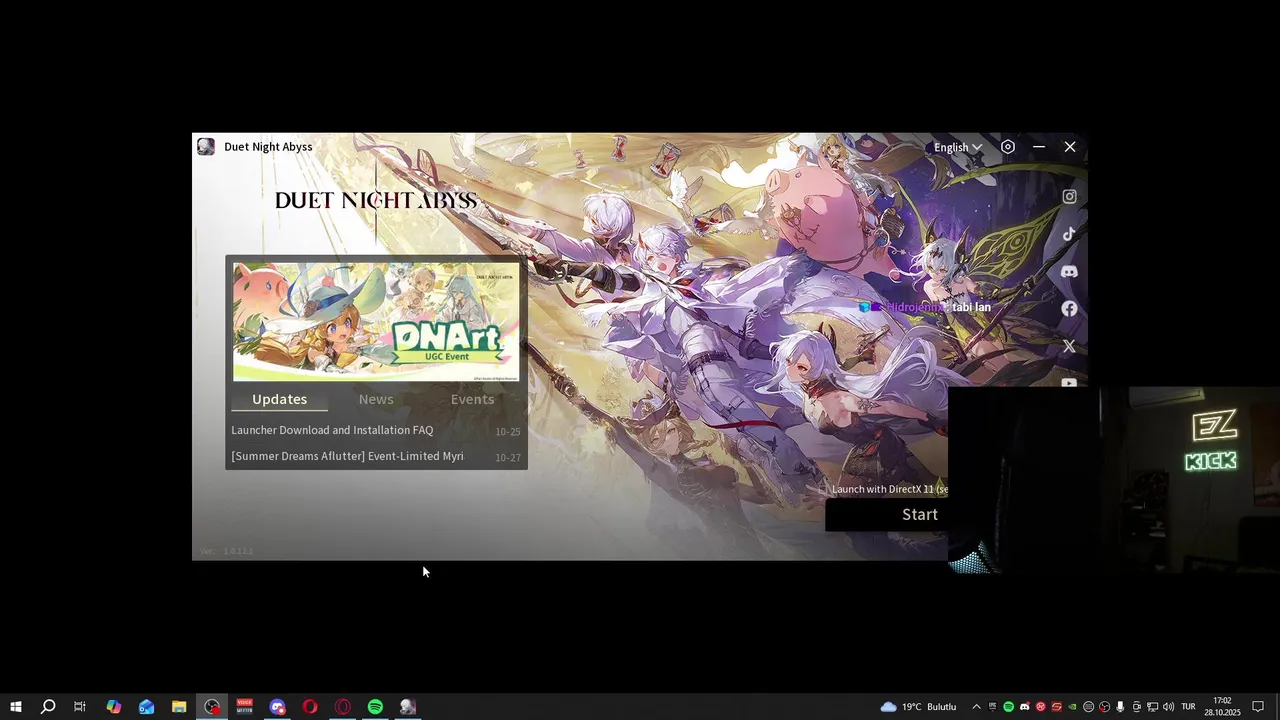Viewport: 1280px width, 720px height.
Task: Click the DNArt UGC Event banner
Action: 376,322
